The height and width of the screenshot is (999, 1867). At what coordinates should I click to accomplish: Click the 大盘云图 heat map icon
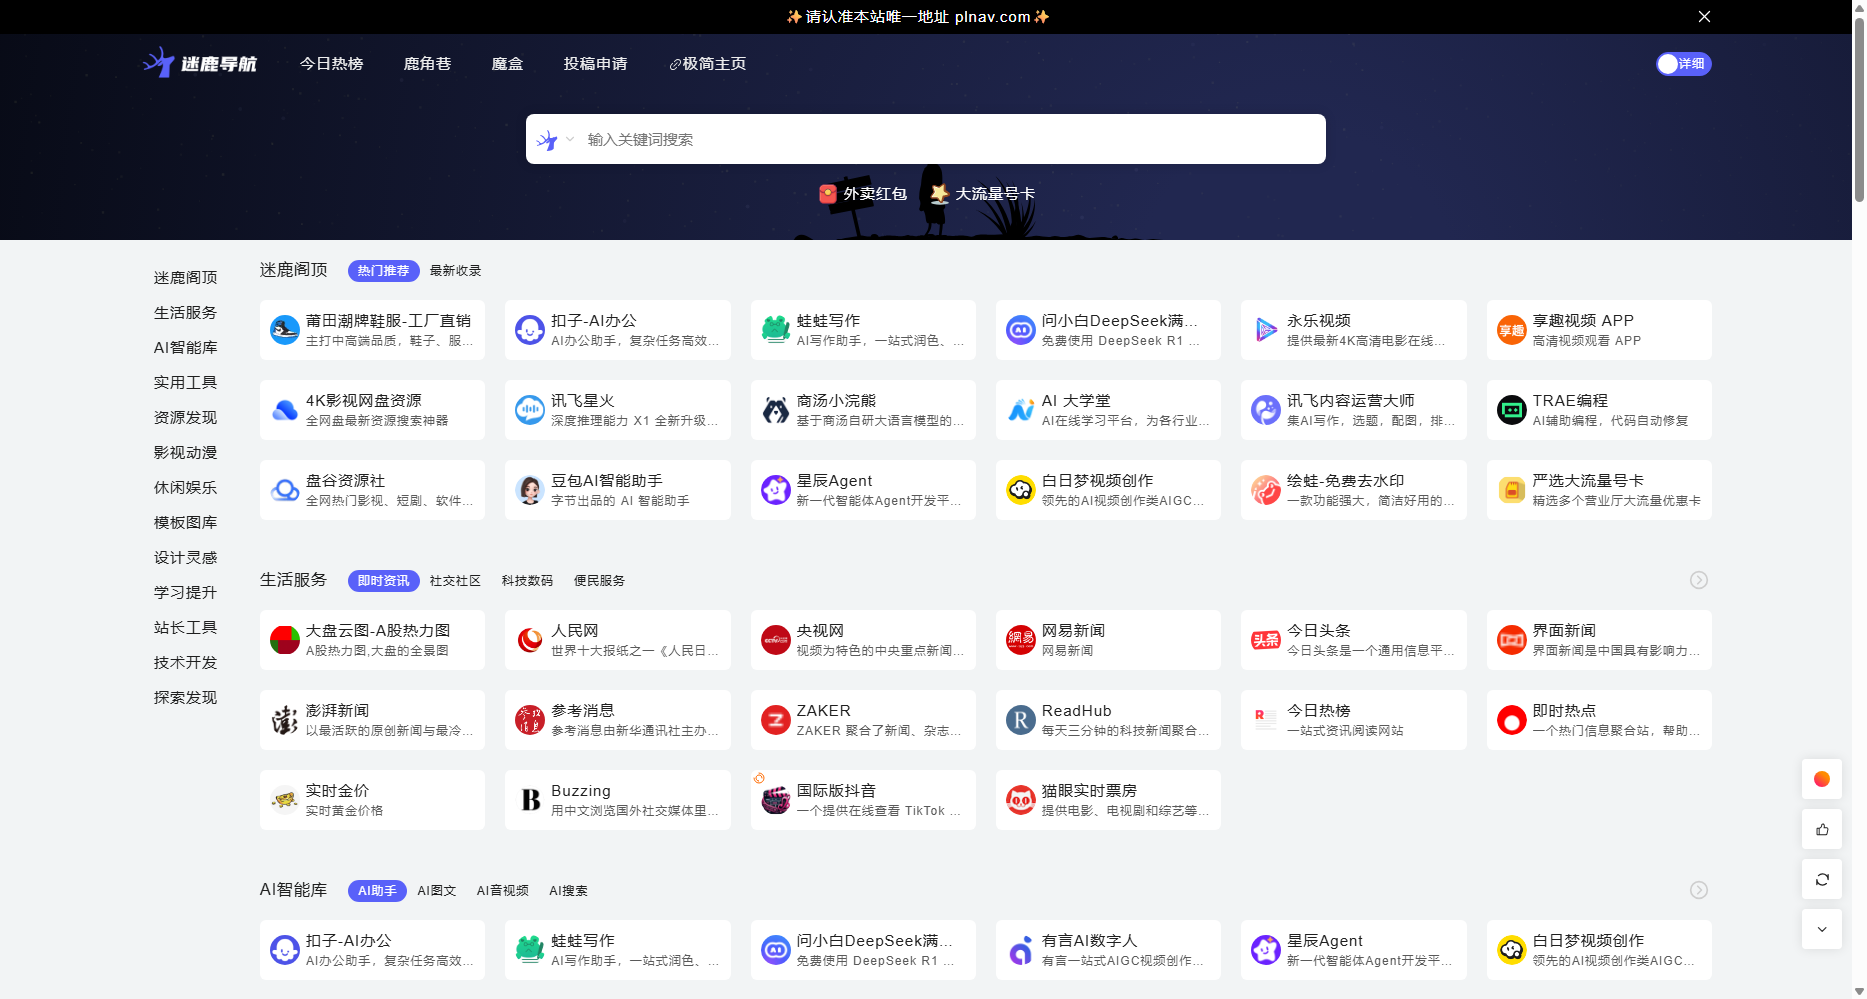click(x=285, y=640)
